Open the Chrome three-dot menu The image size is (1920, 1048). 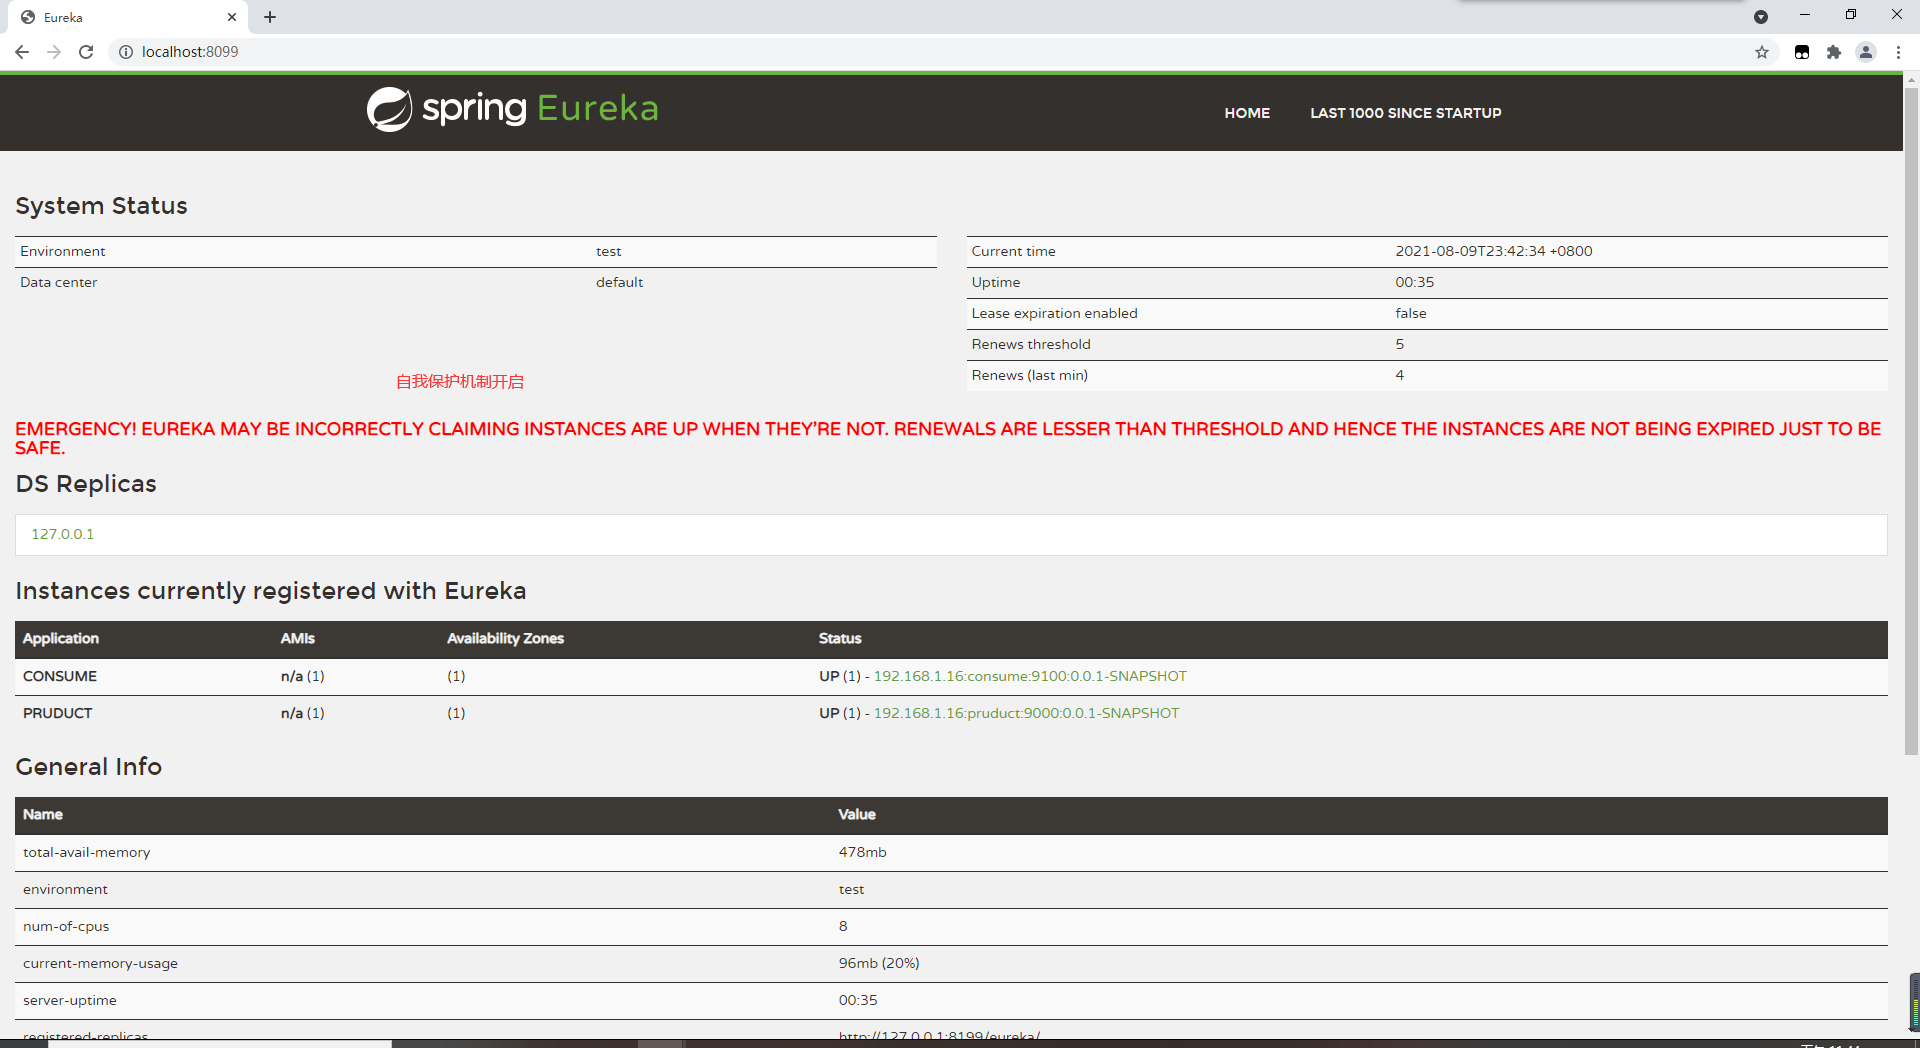pyautogui.click(x=1898, y=52)
